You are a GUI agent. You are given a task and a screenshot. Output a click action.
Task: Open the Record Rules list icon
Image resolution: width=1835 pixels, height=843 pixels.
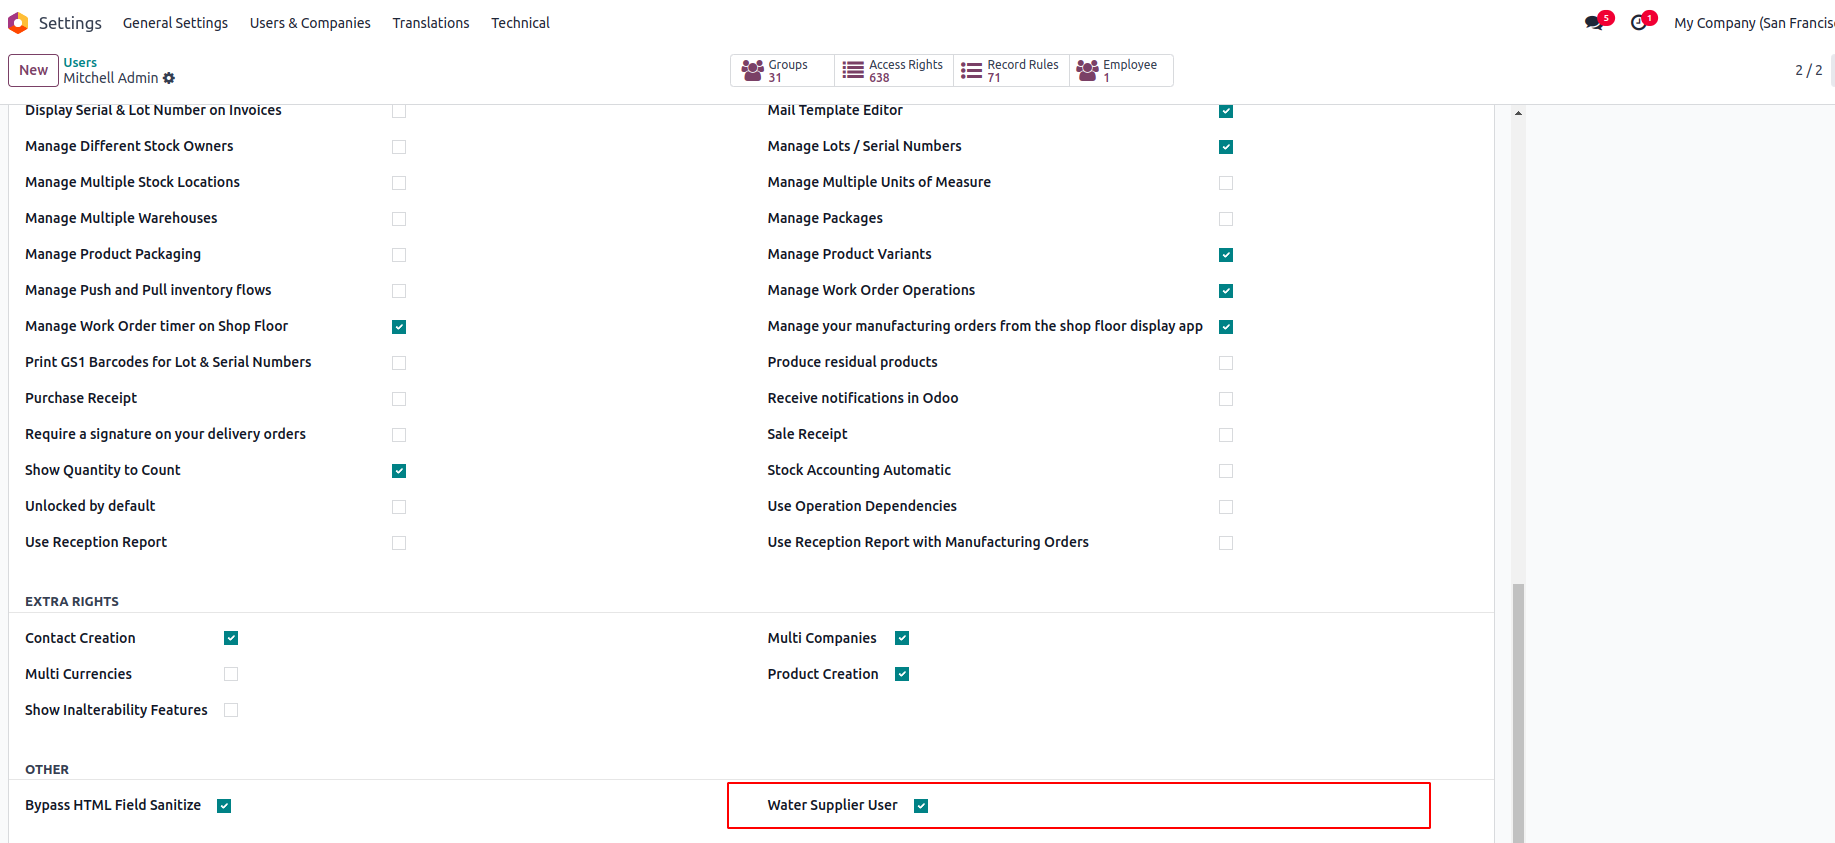(x=971, y=70)
